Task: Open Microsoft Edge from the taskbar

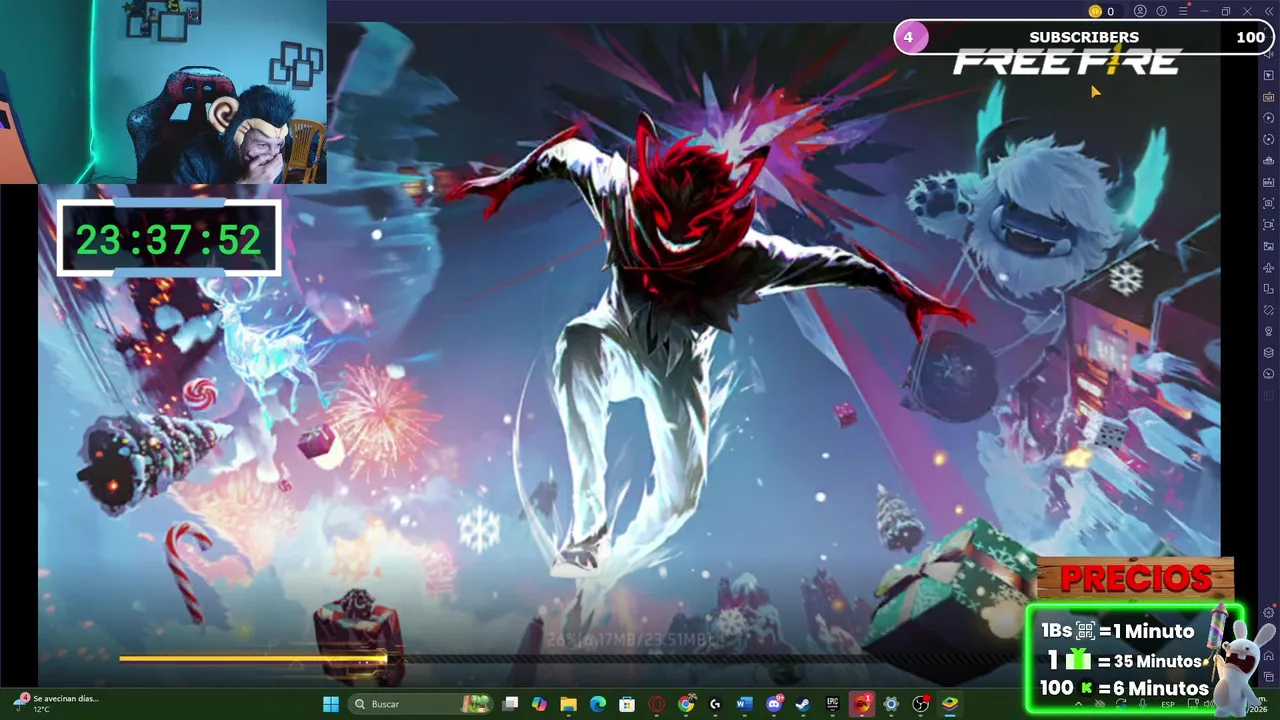Action: [x=598, y=704]
